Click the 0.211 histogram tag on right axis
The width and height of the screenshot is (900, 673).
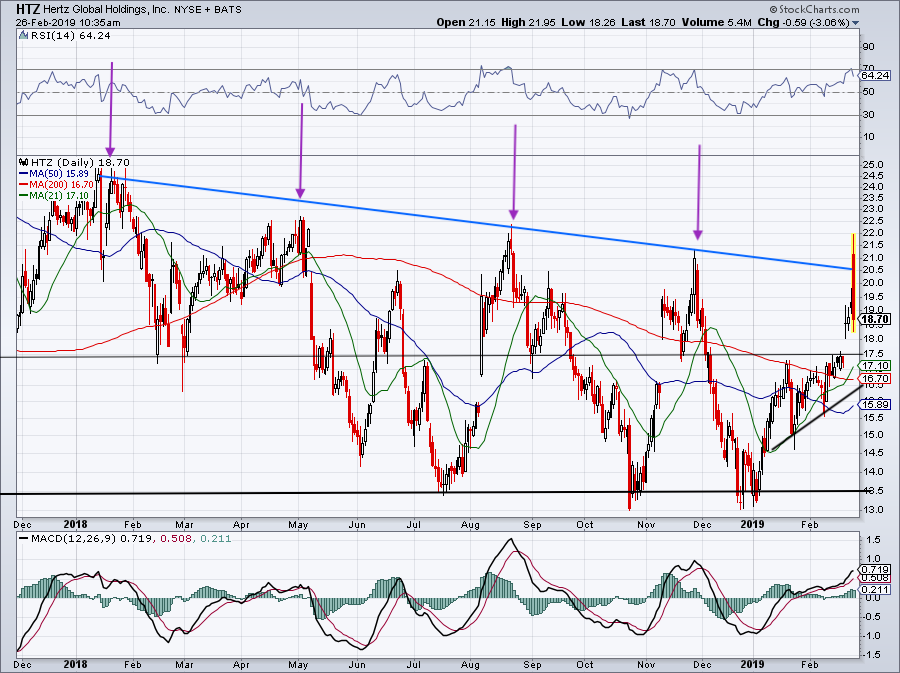[875, 589]
